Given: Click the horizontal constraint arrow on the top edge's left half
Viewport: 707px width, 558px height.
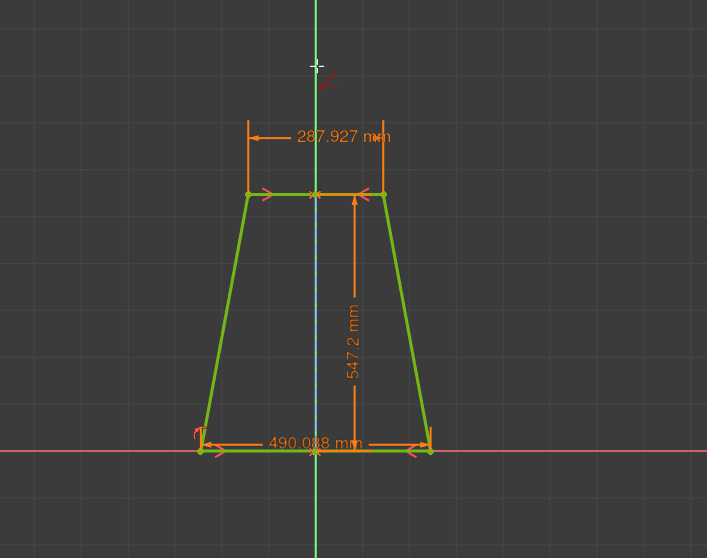Looking at the screenshot, I should 267,194.
